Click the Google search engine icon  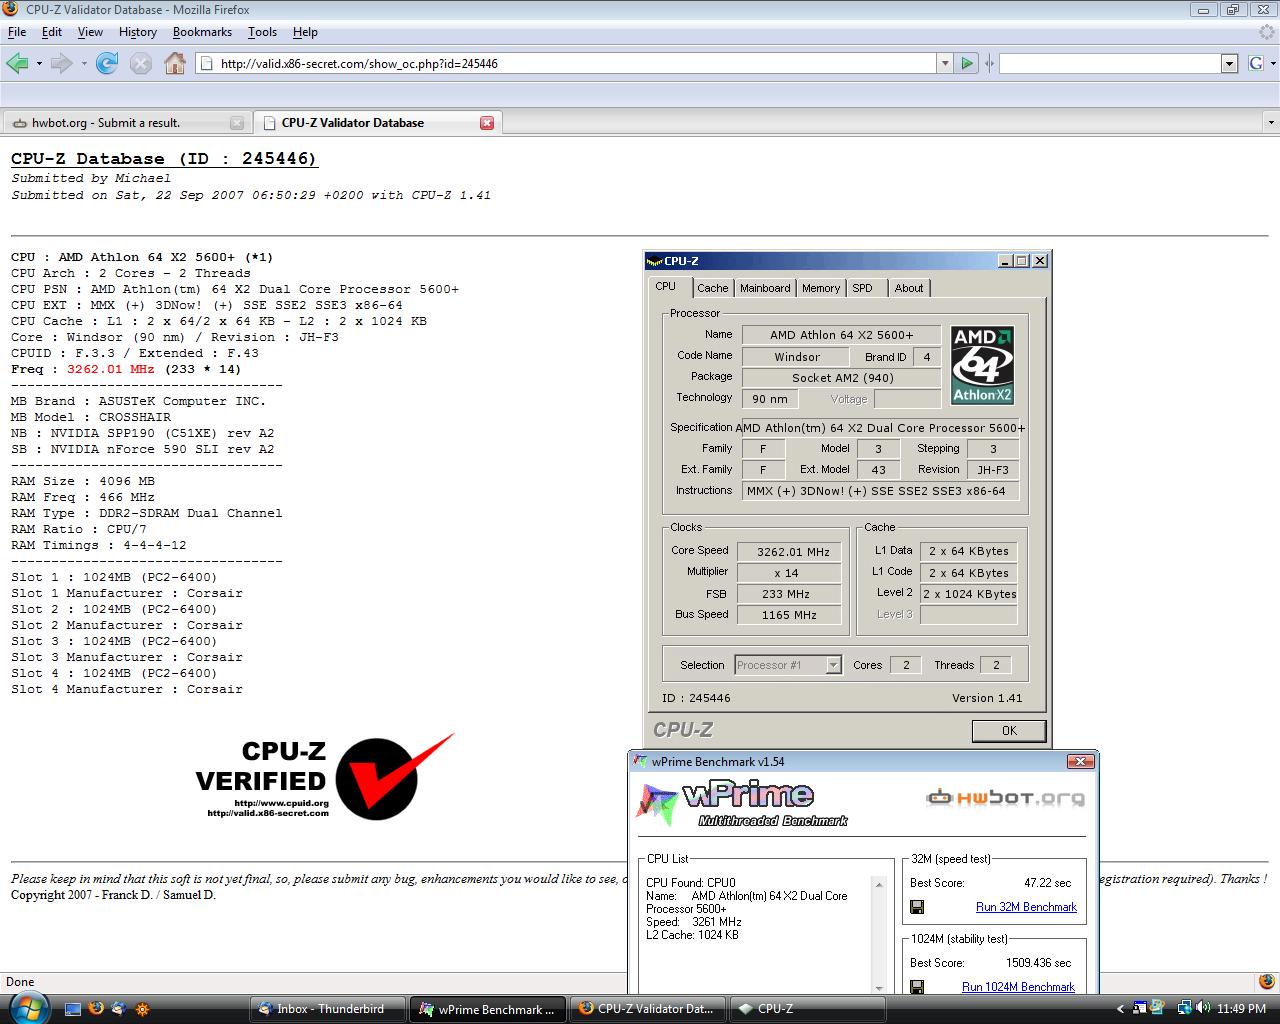coord(1256,63)
